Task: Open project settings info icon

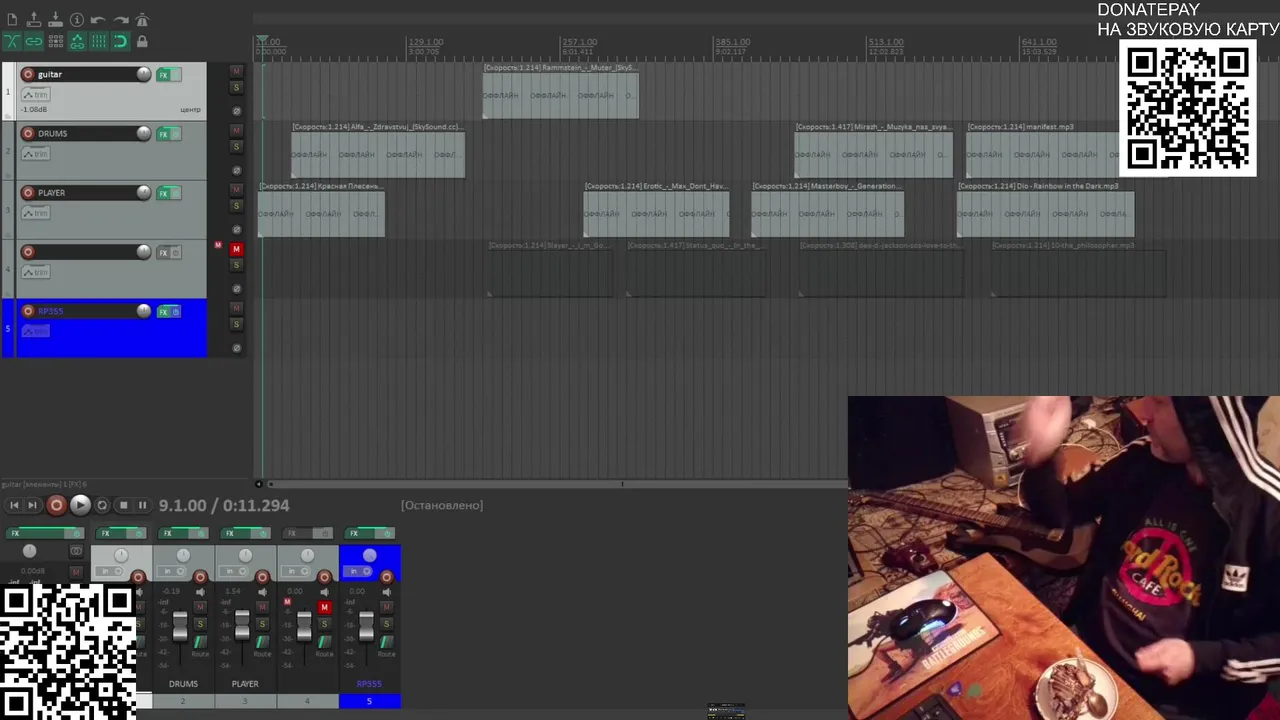Action: [77, 20]
